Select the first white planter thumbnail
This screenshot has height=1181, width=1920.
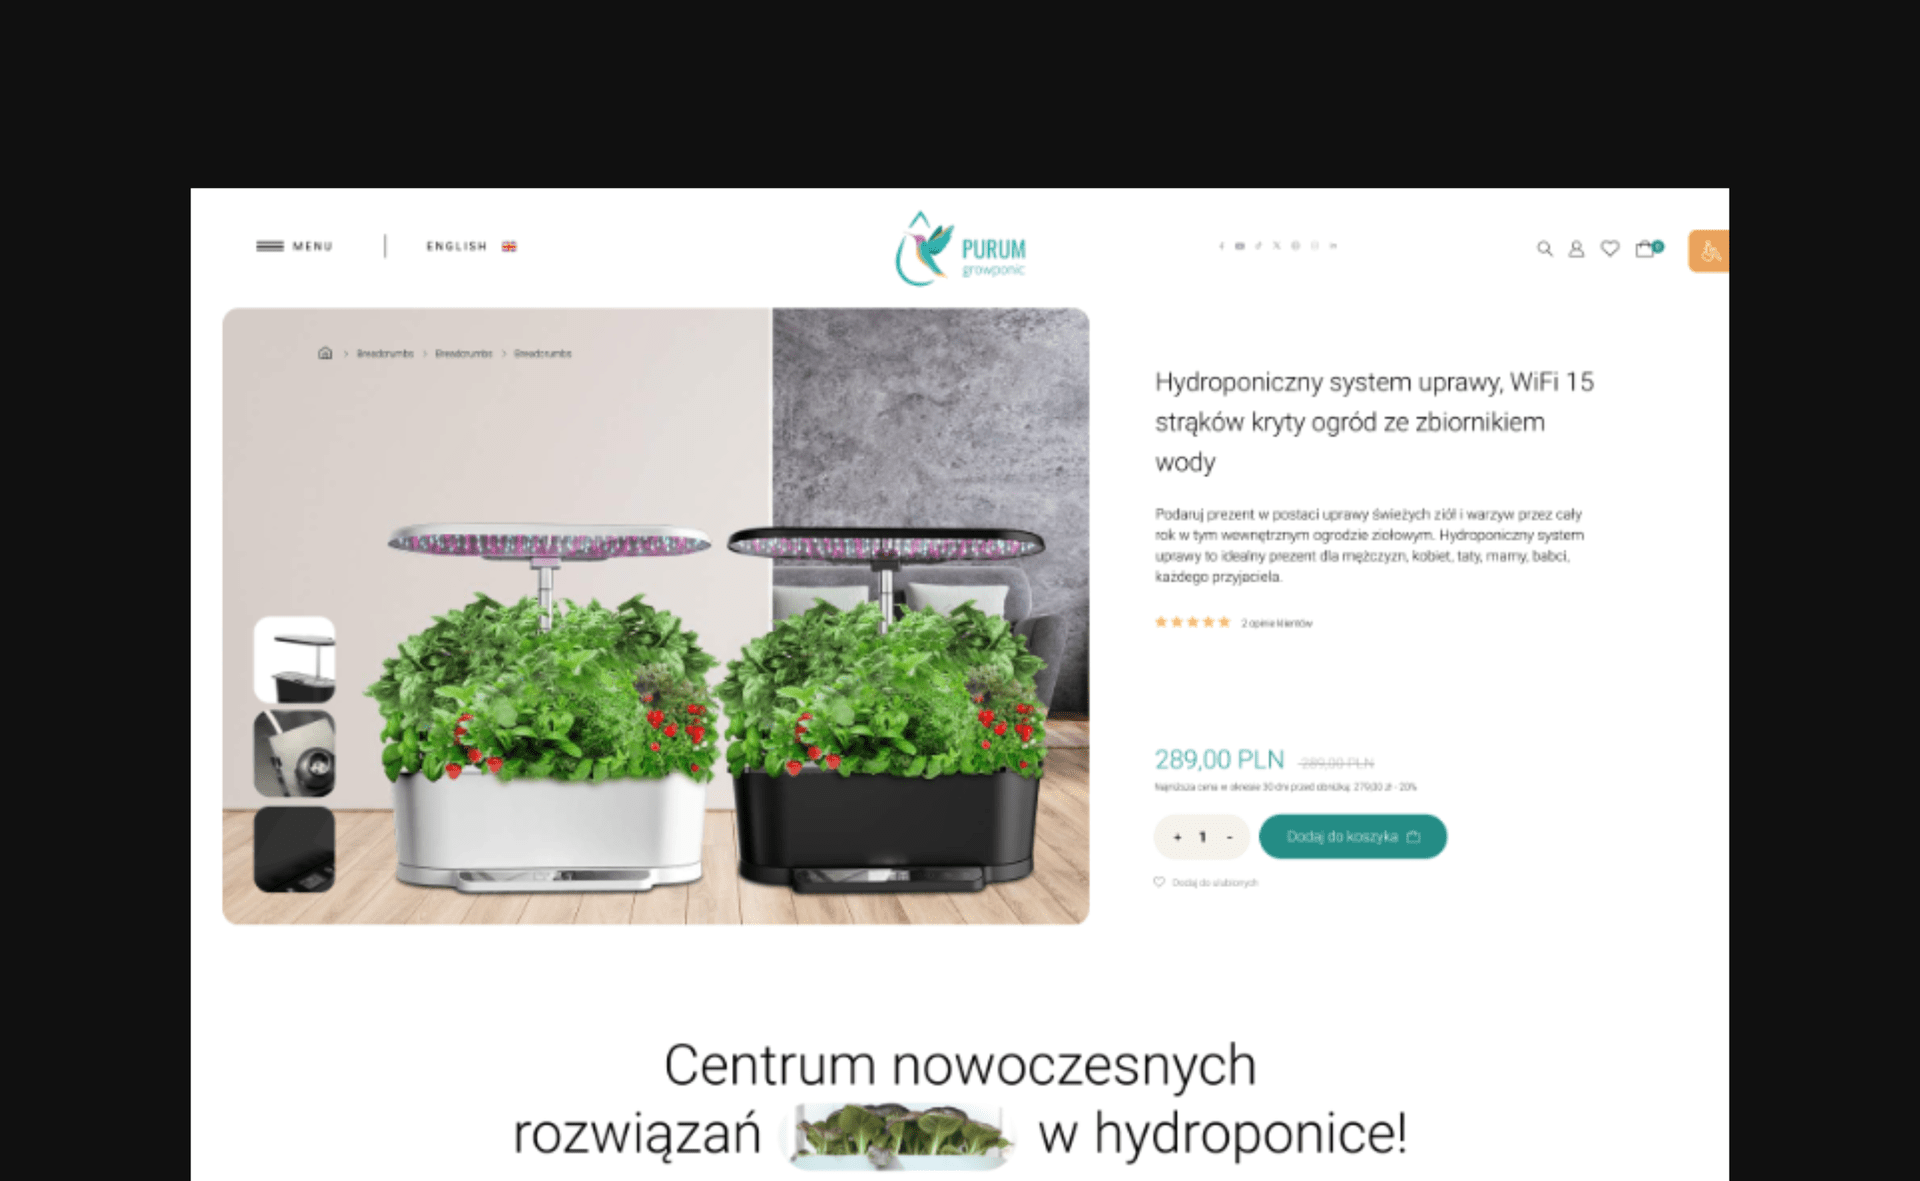click(x=294, y=659)
